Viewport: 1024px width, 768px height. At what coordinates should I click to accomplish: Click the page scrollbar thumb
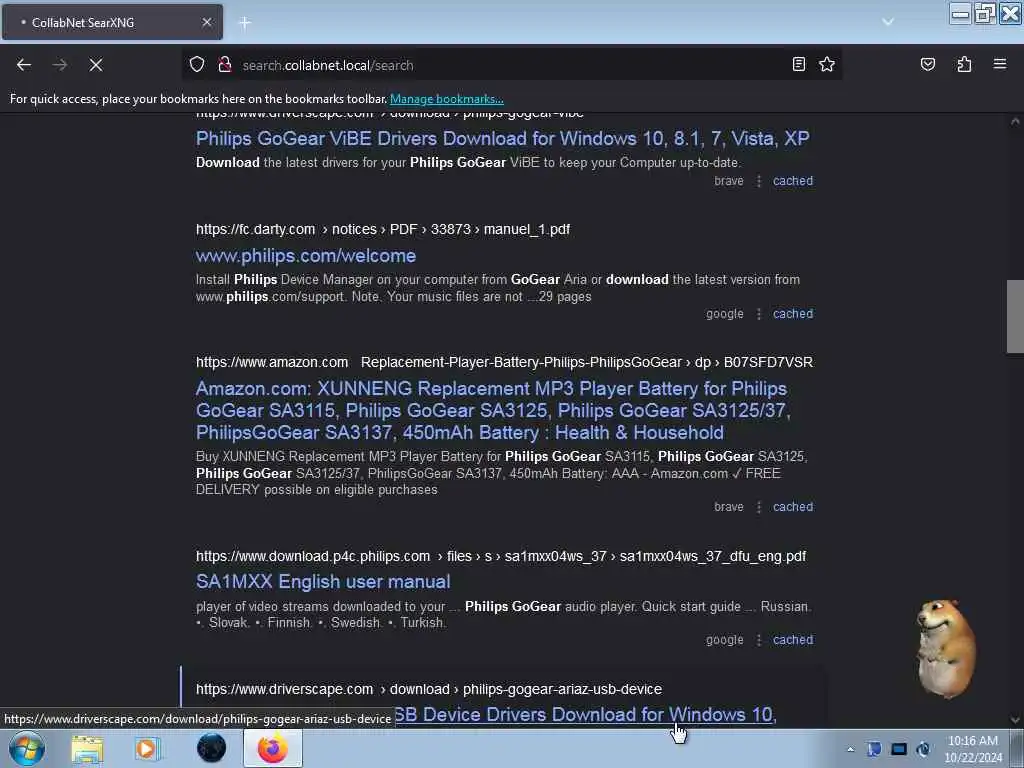tap(1015, 316)
